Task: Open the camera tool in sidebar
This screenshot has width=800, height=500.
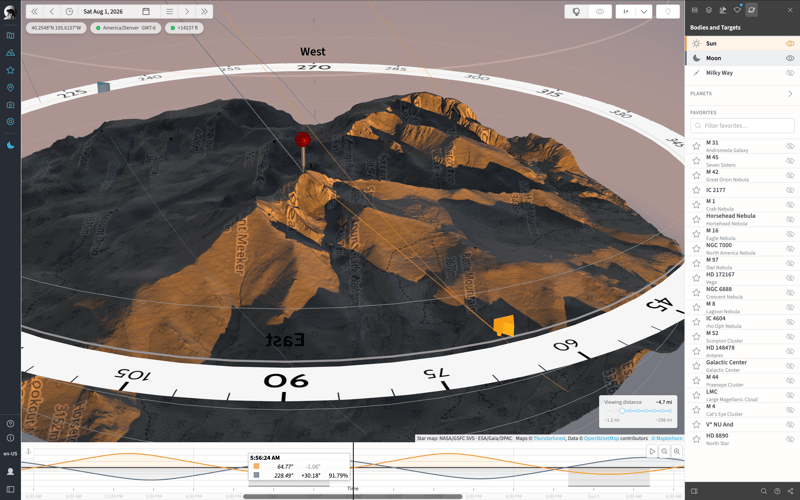Action: (10, 105)
